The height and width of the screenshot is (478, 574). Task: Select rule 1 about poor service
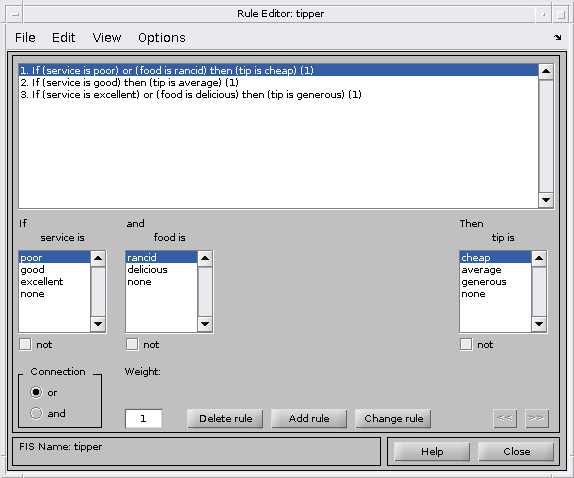coord(278,70)
